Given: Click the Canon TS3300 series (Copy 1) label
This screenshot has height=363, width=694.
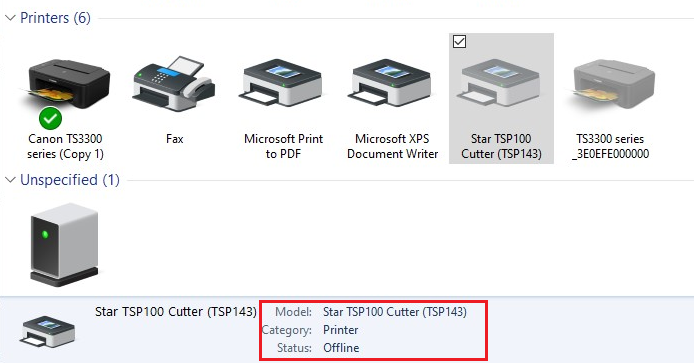Looking at the screenshot, I should [65, 147].
